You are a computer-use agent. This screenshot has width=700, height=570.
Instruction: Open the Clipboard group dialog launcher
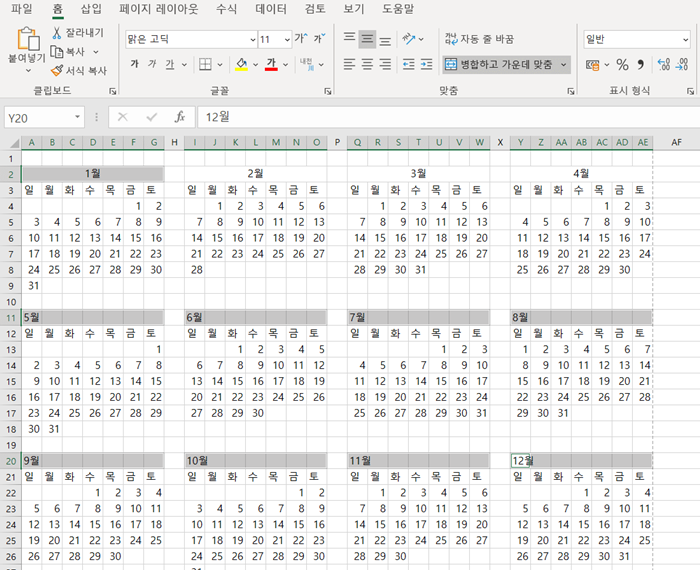[112, 91]
